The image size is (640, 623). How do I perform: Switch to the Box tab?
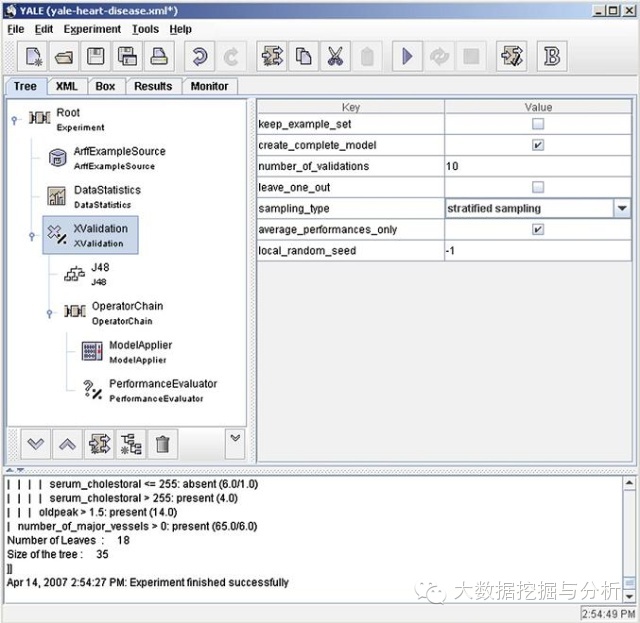tap(105, 86)
